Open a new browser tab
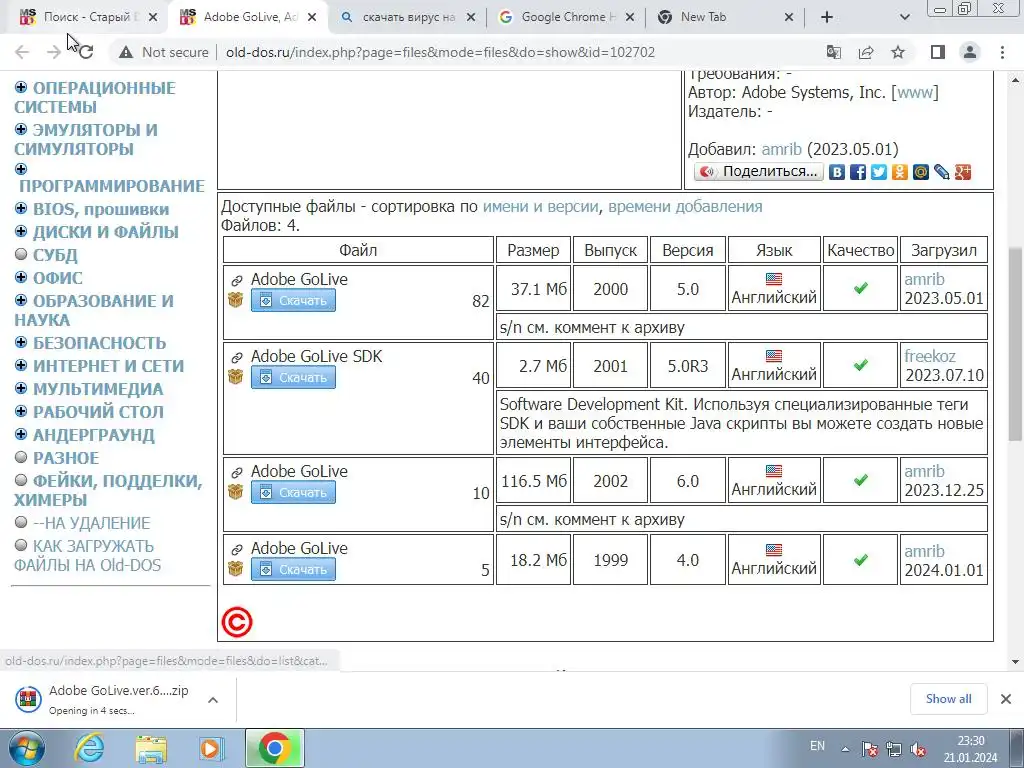This screenshot has width=1024, height=768. 827,17
